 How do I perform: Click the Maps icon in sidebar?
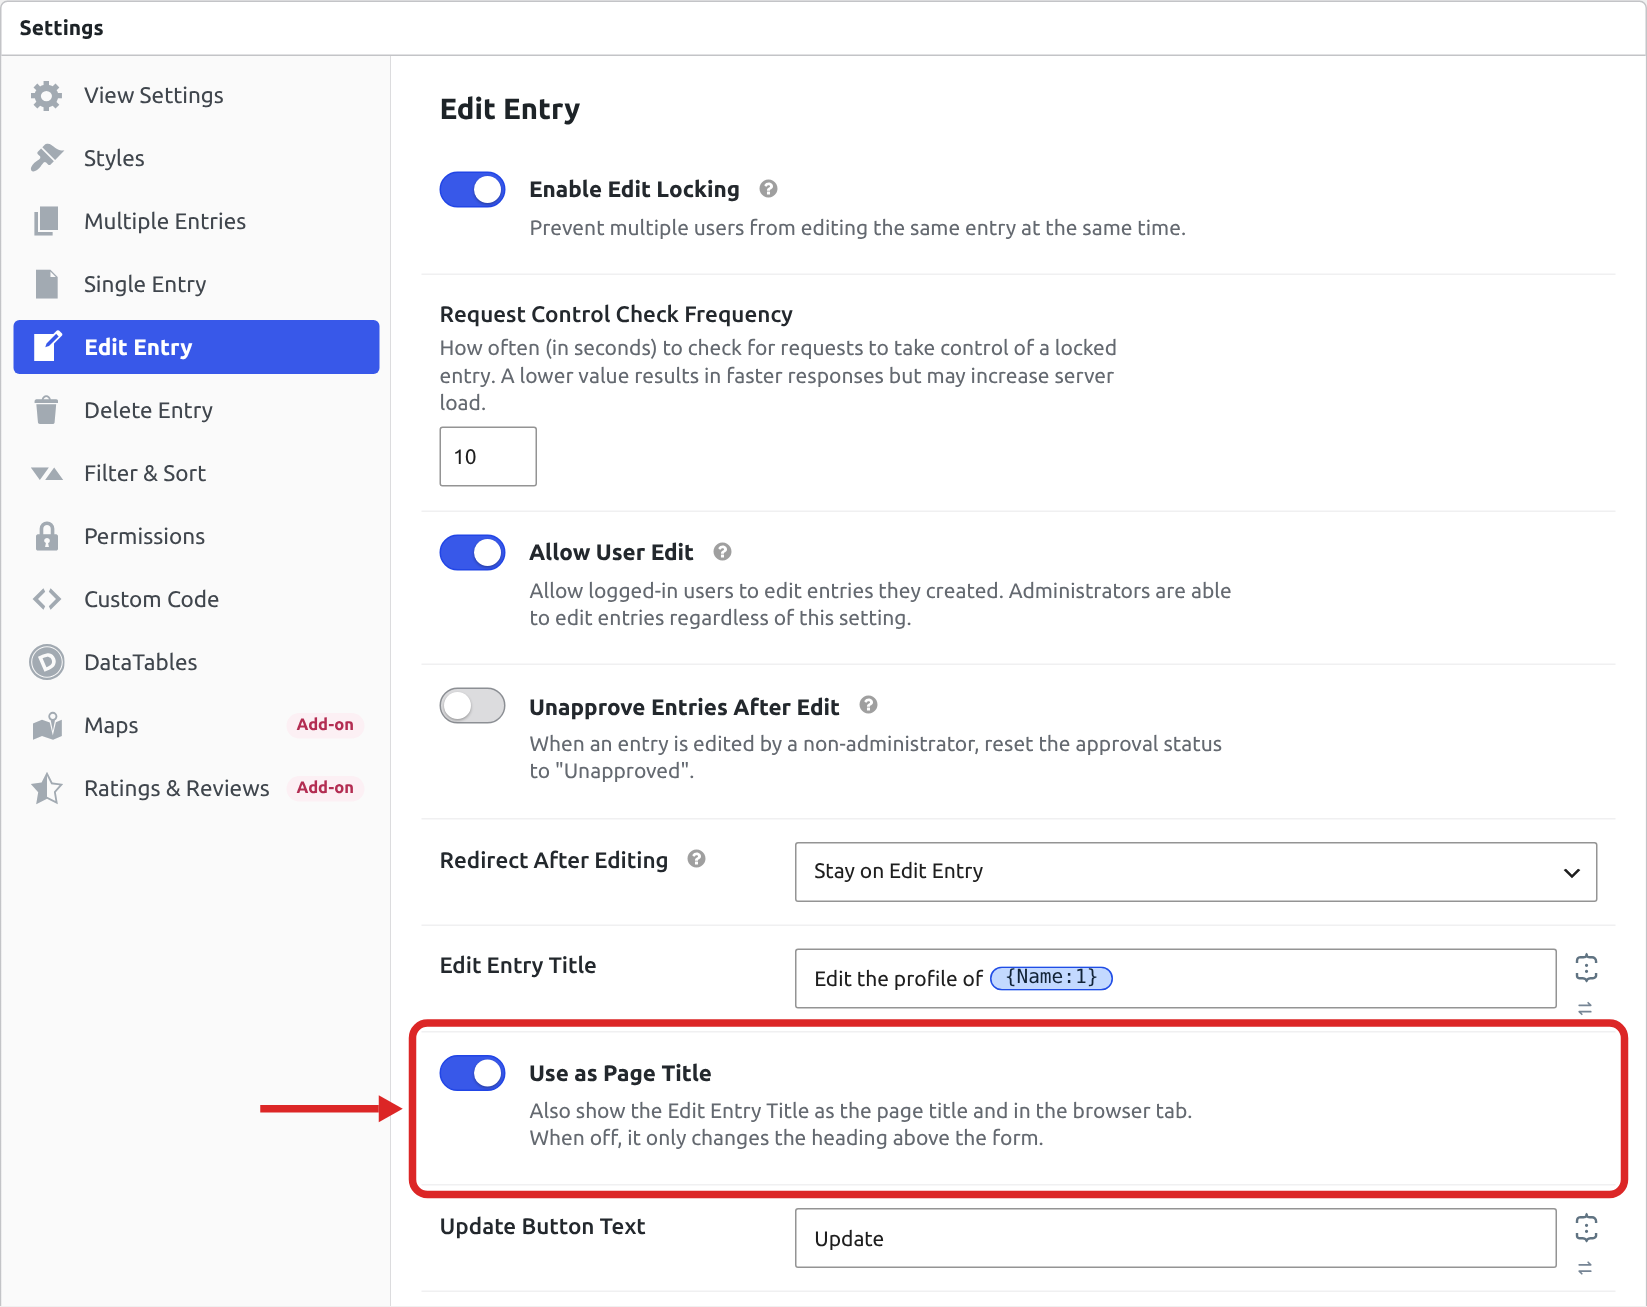coord(46,726)
